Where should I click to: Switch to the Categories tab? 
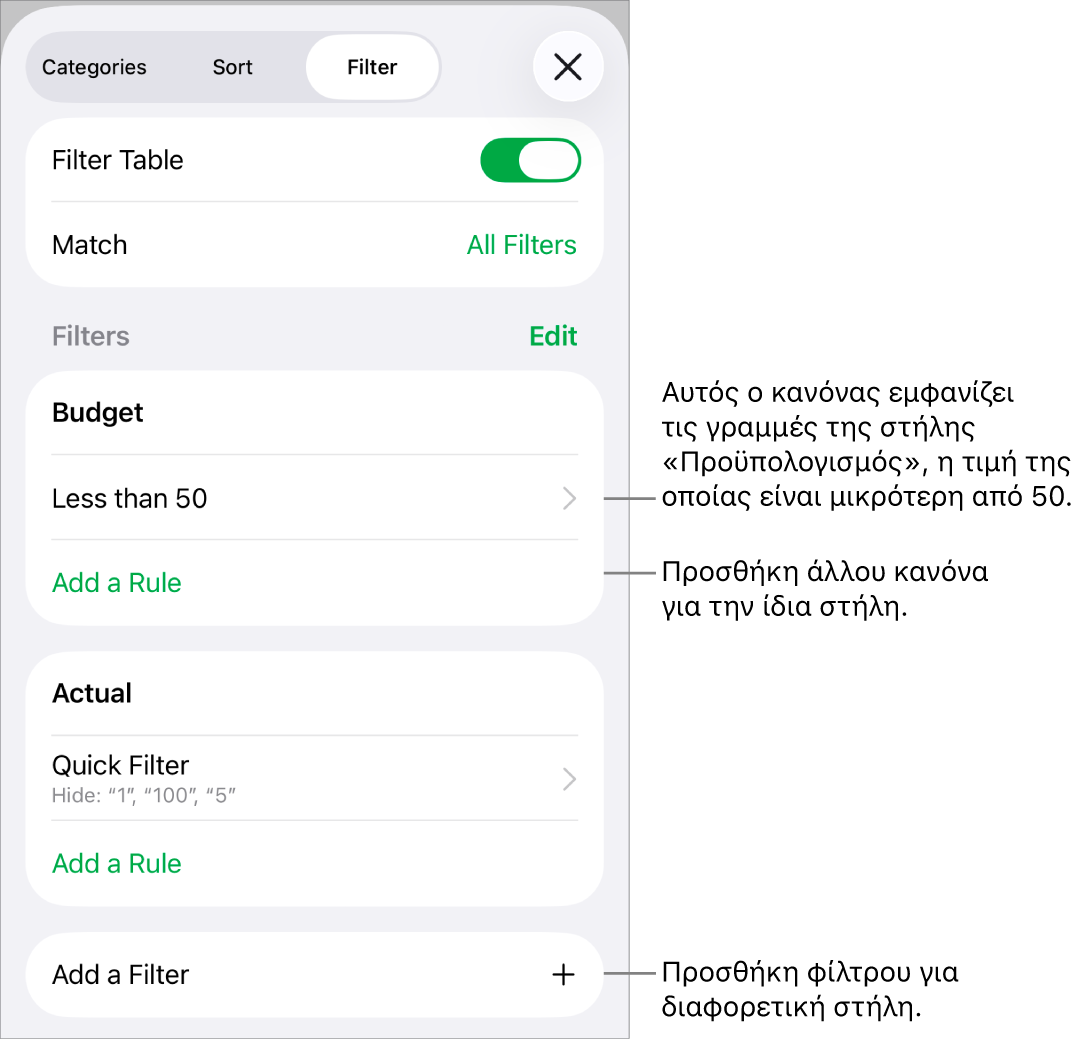coord(94,67)
